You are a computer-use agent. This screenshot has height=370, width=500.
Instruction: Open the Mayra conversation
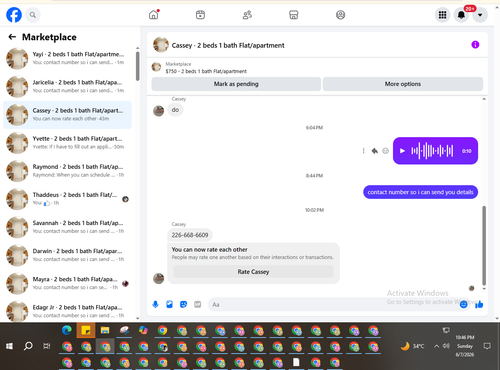pos(67,283)
